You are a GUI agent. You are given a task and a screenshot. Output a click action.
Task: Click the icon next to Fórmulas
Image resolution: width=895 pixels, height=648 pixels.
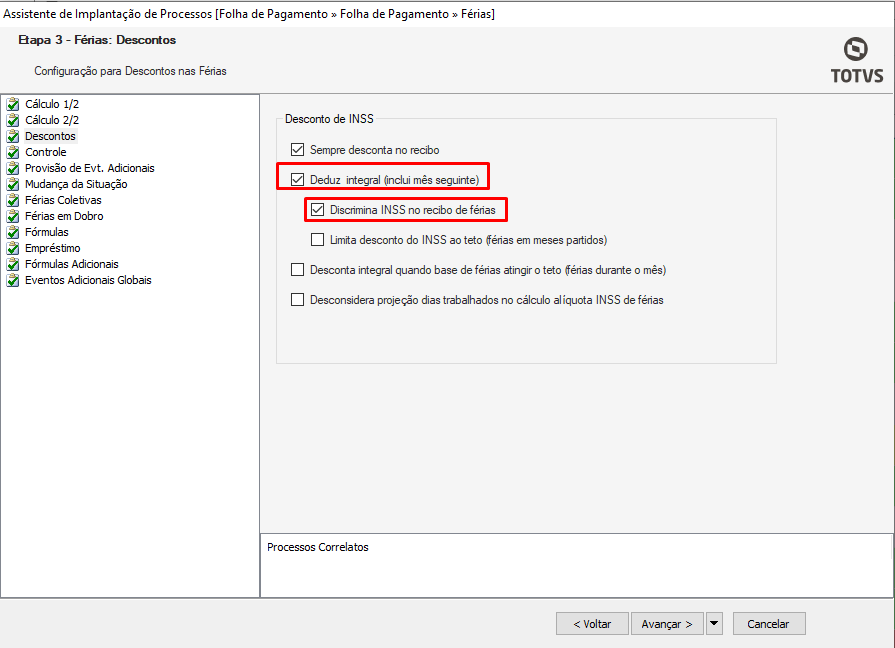pos(13,232)
